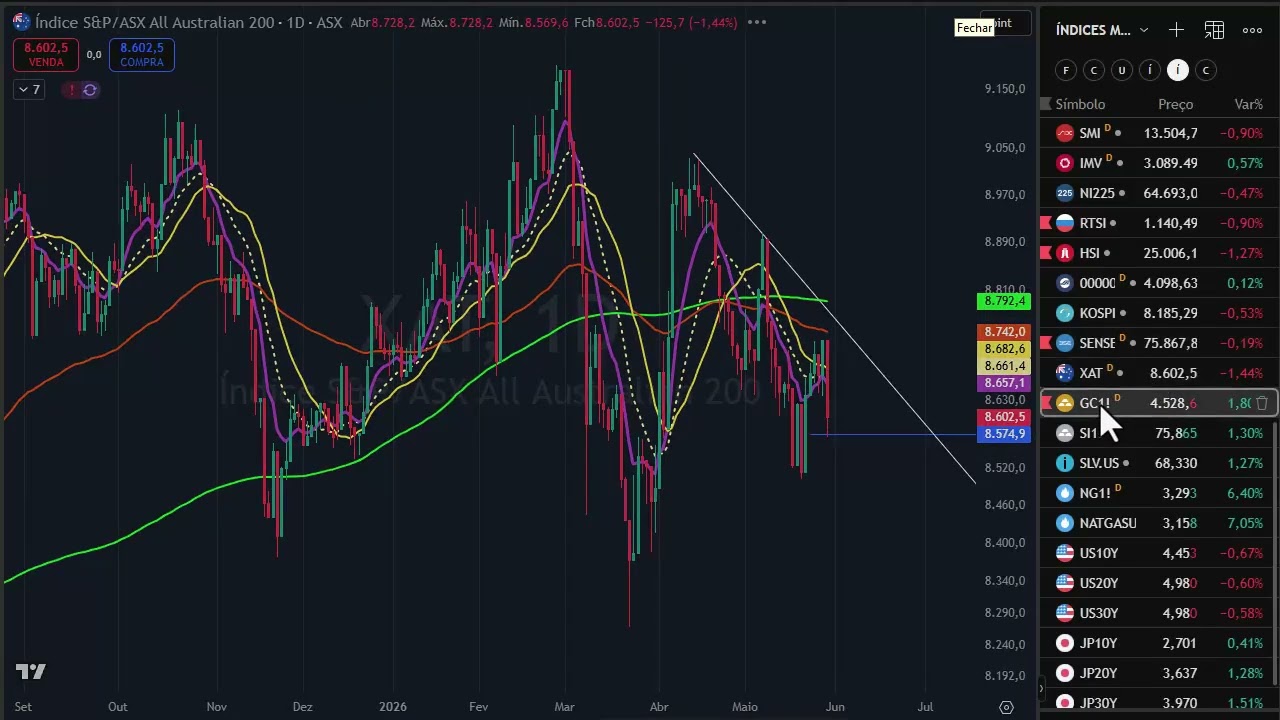Viewport: 1280px width, 720px height.
Task: Switch to the F watchlist tab
Action: (x=1066, y=70)
